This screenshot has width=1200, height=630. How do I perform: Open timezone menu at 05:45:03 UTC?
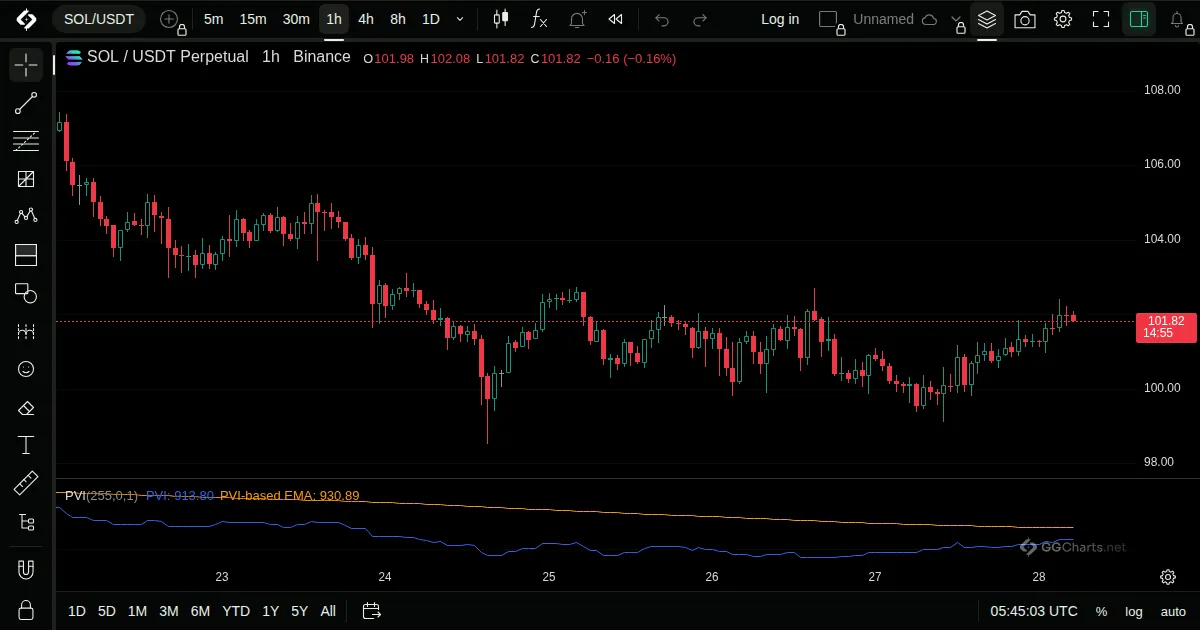[1034, 611]
